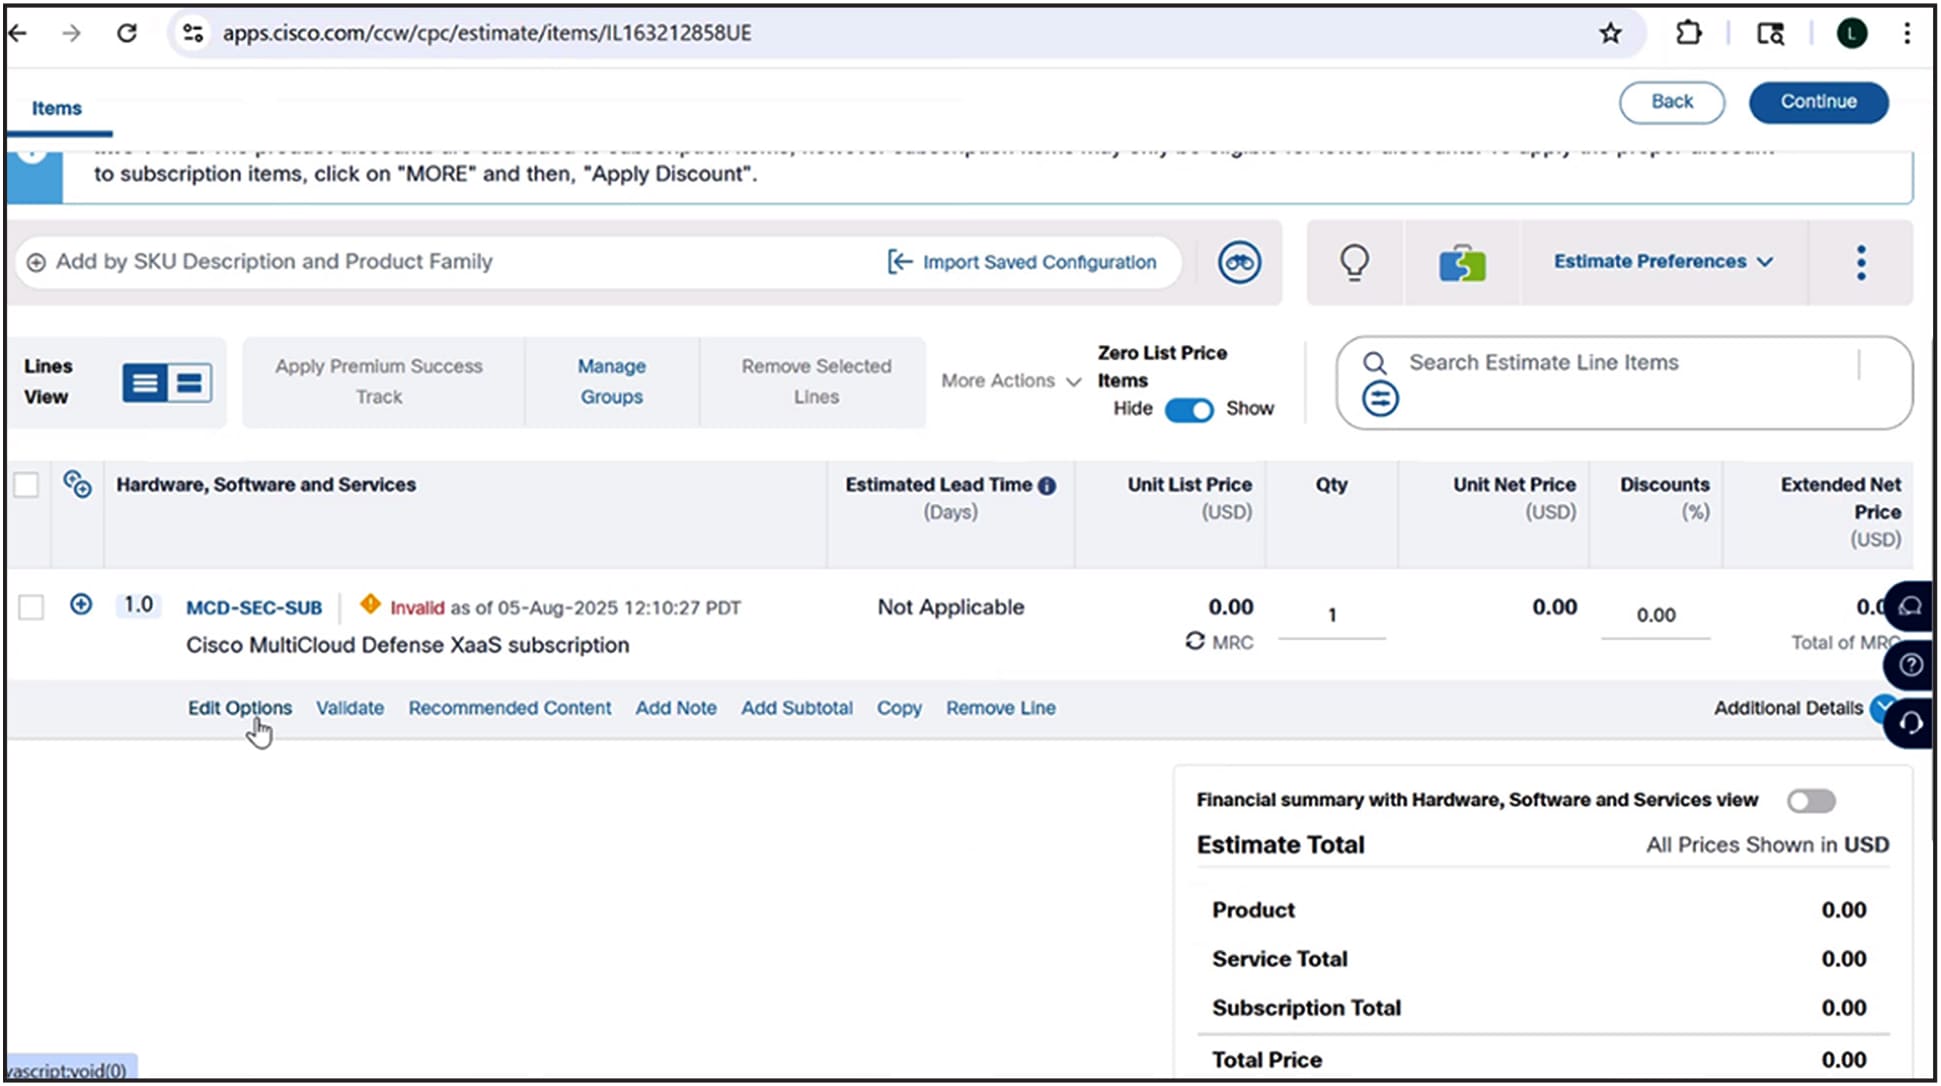Select the Items tab

point(57,108)
